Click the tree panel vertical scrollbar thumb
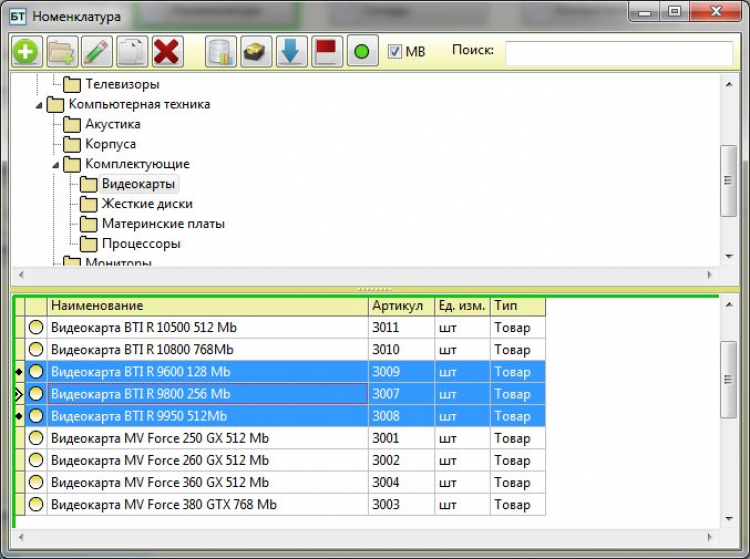The image size is (750, 559). click(x=728, y=181)
